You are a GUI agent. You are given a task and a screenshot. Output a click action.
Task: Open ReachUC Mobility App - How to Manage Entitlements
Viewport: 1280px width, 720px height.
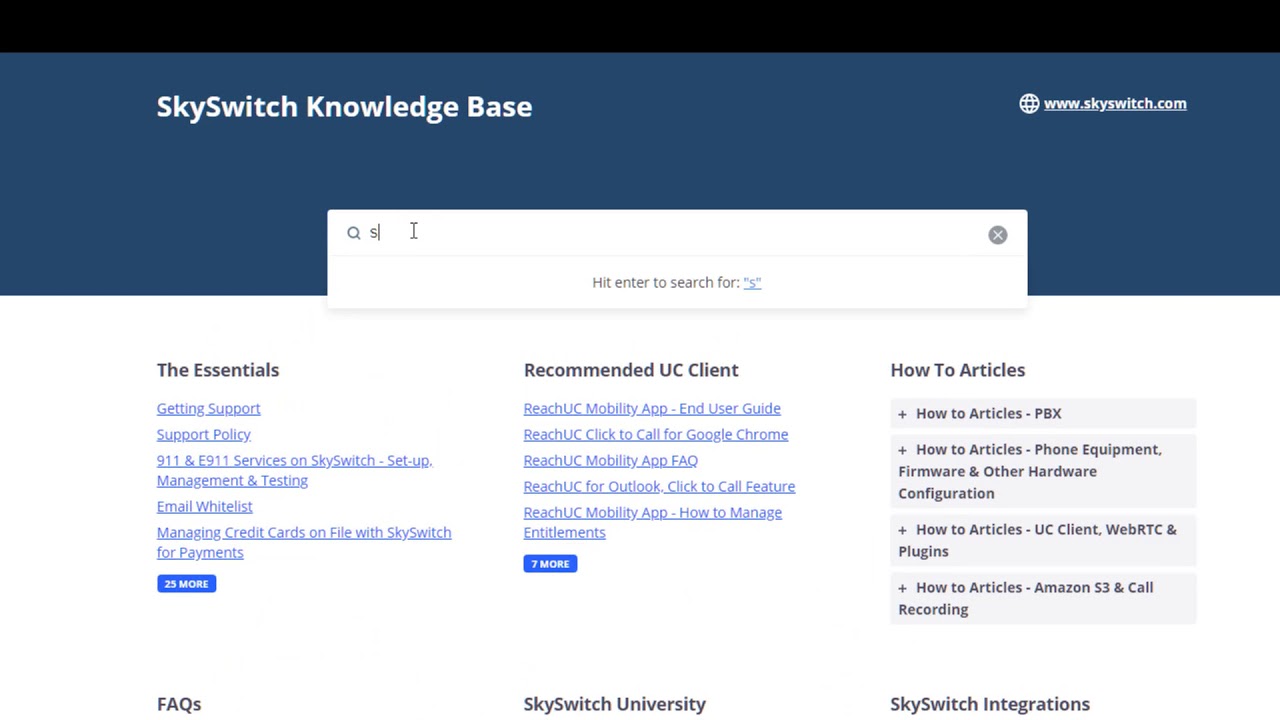(653, 522)
